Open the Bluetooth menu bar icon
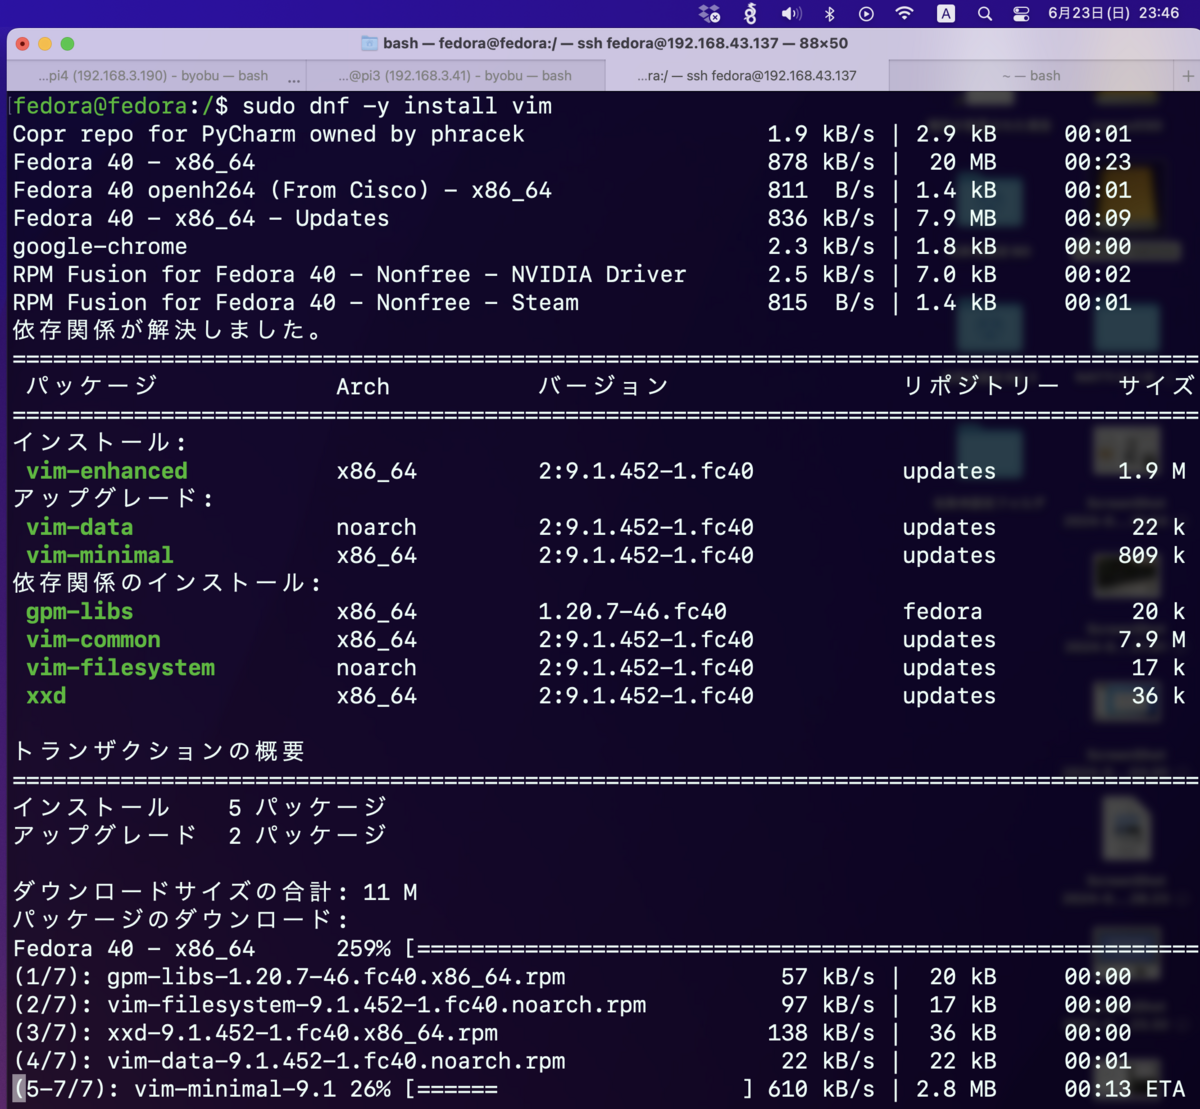The height and width of the screenshot is (1109, 1200). (831, 13)
